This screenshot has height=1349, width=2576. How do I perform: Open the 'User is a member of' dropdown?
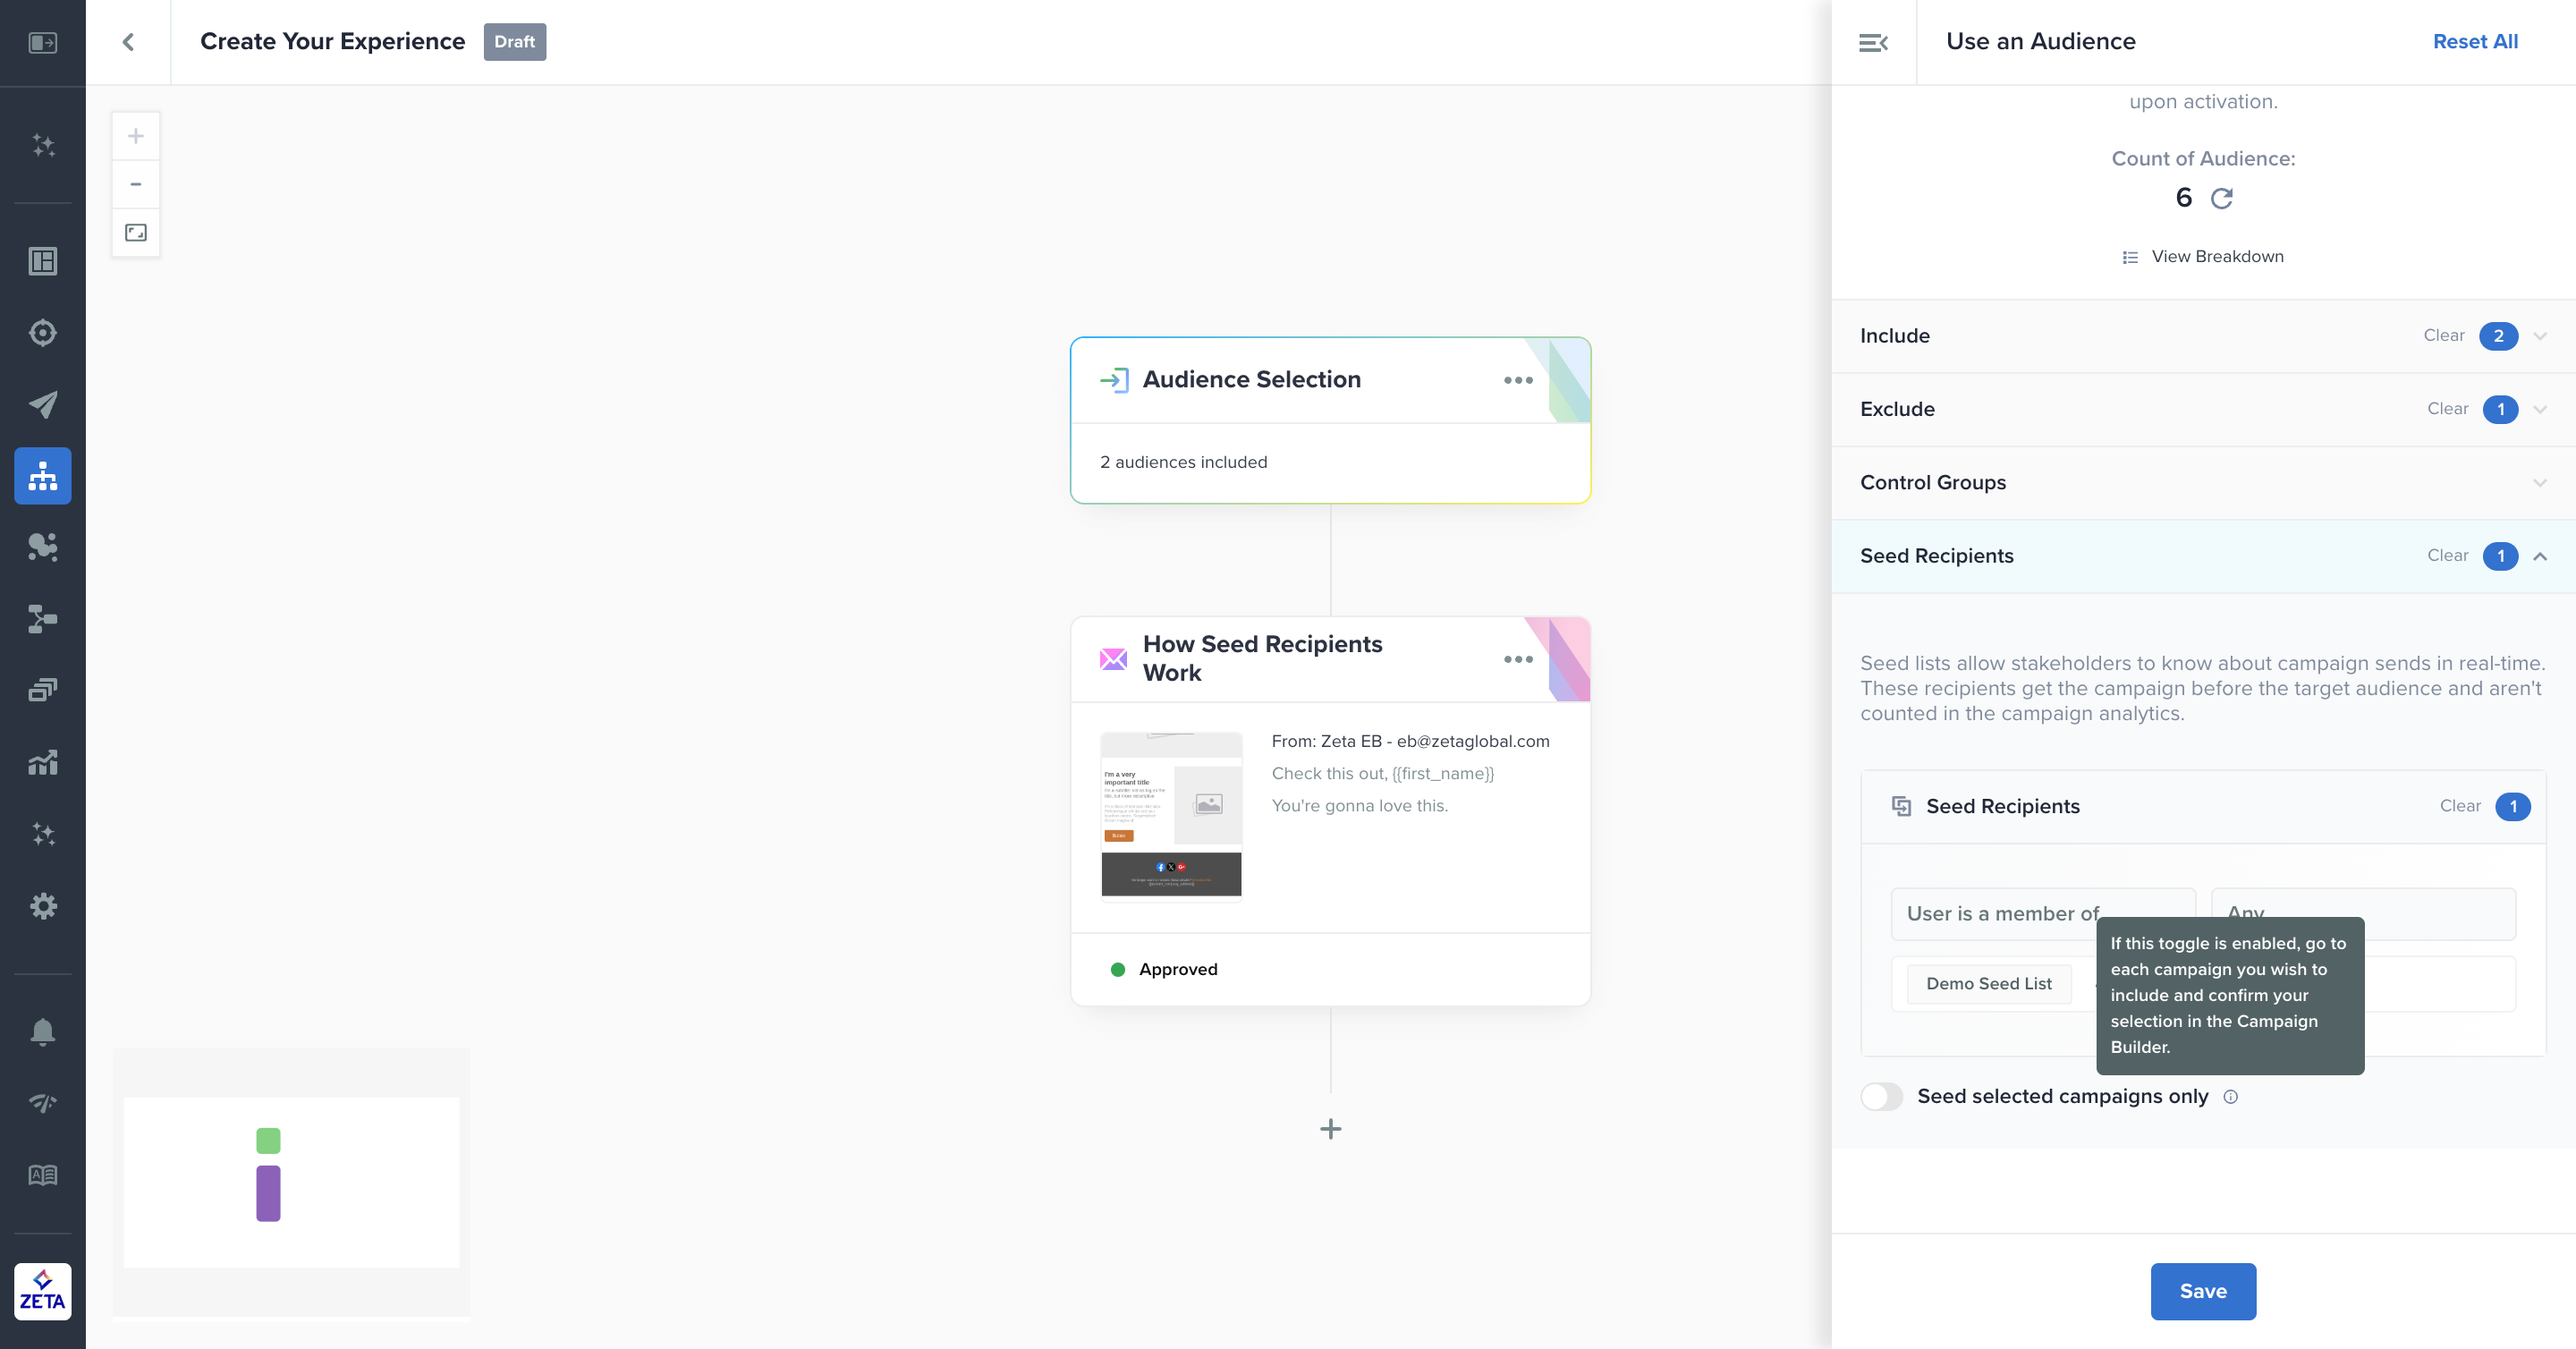2000,913
